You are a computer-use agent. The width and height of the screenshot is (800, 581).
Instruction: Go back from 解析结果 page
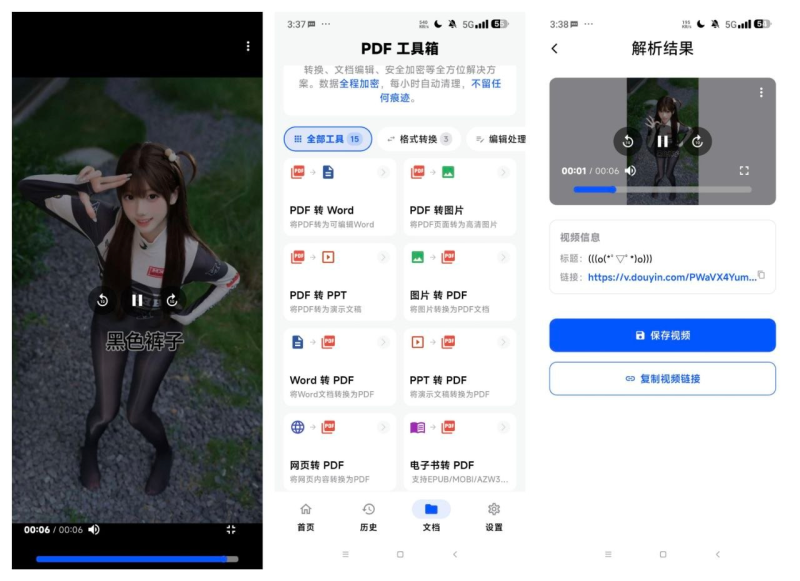[x=555, y=48]
